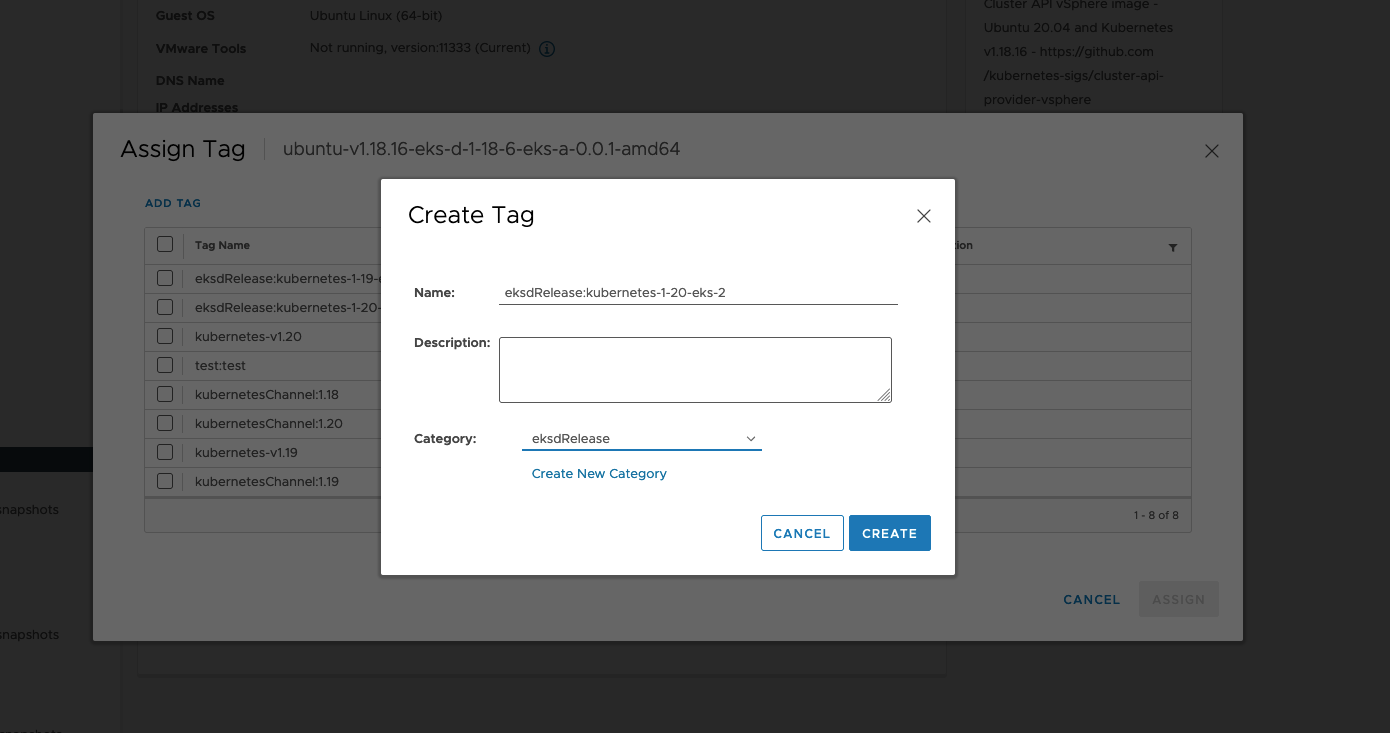Click the column filter icon in table header
This screenshot has height=733, width=1390.
(x=1172, y=247)
